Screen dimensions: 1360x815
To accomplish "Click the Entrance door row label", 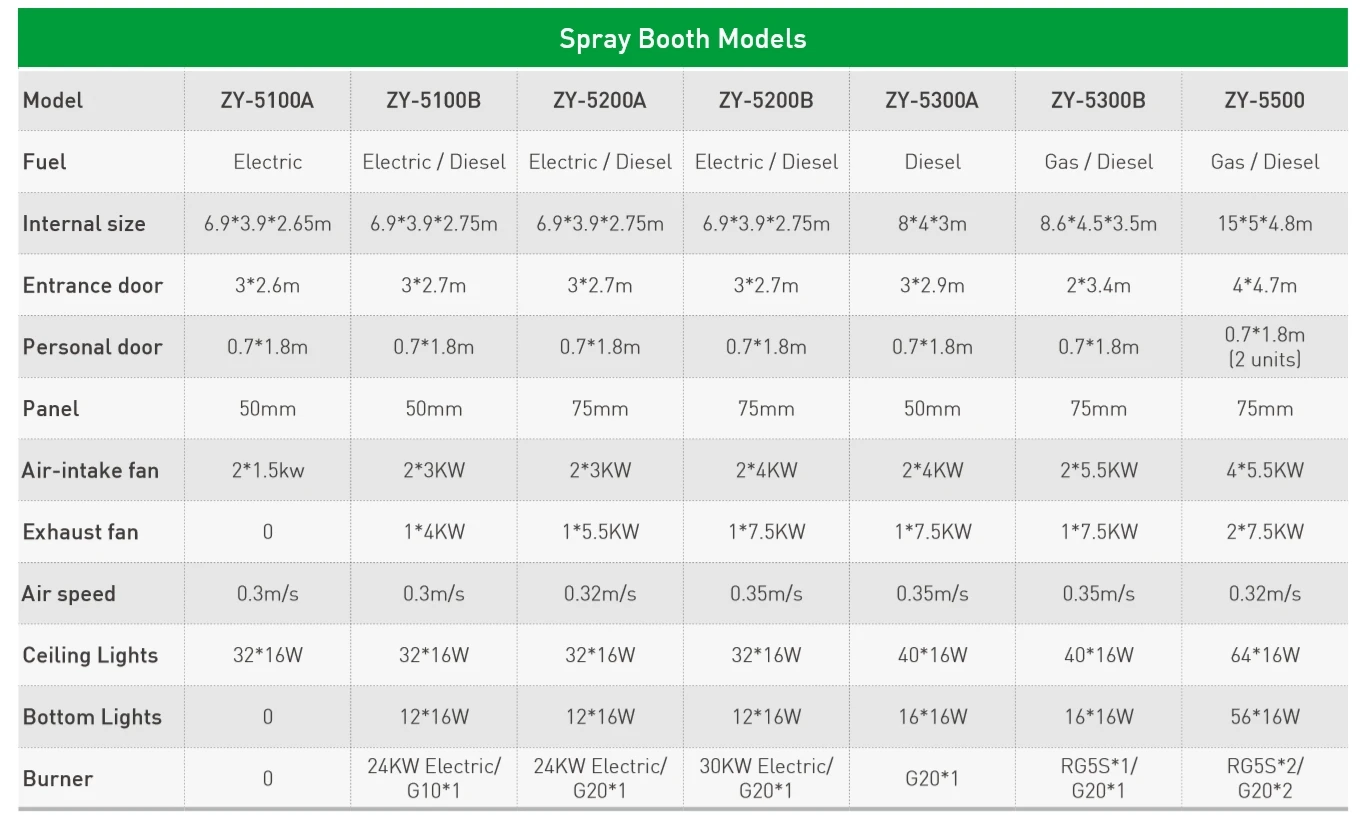I will (x=92, y=285).
